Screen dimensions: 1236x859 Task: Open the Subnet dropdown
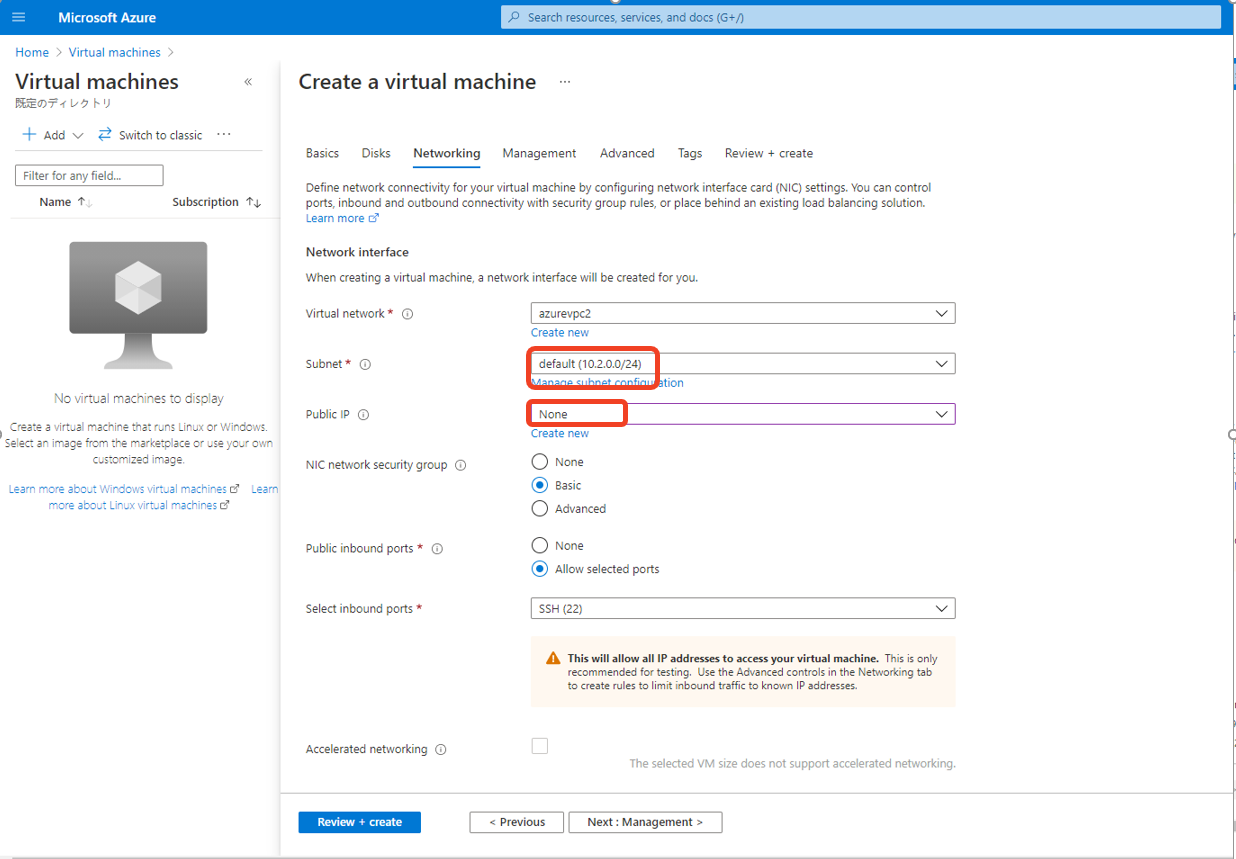tap(743, 364)
